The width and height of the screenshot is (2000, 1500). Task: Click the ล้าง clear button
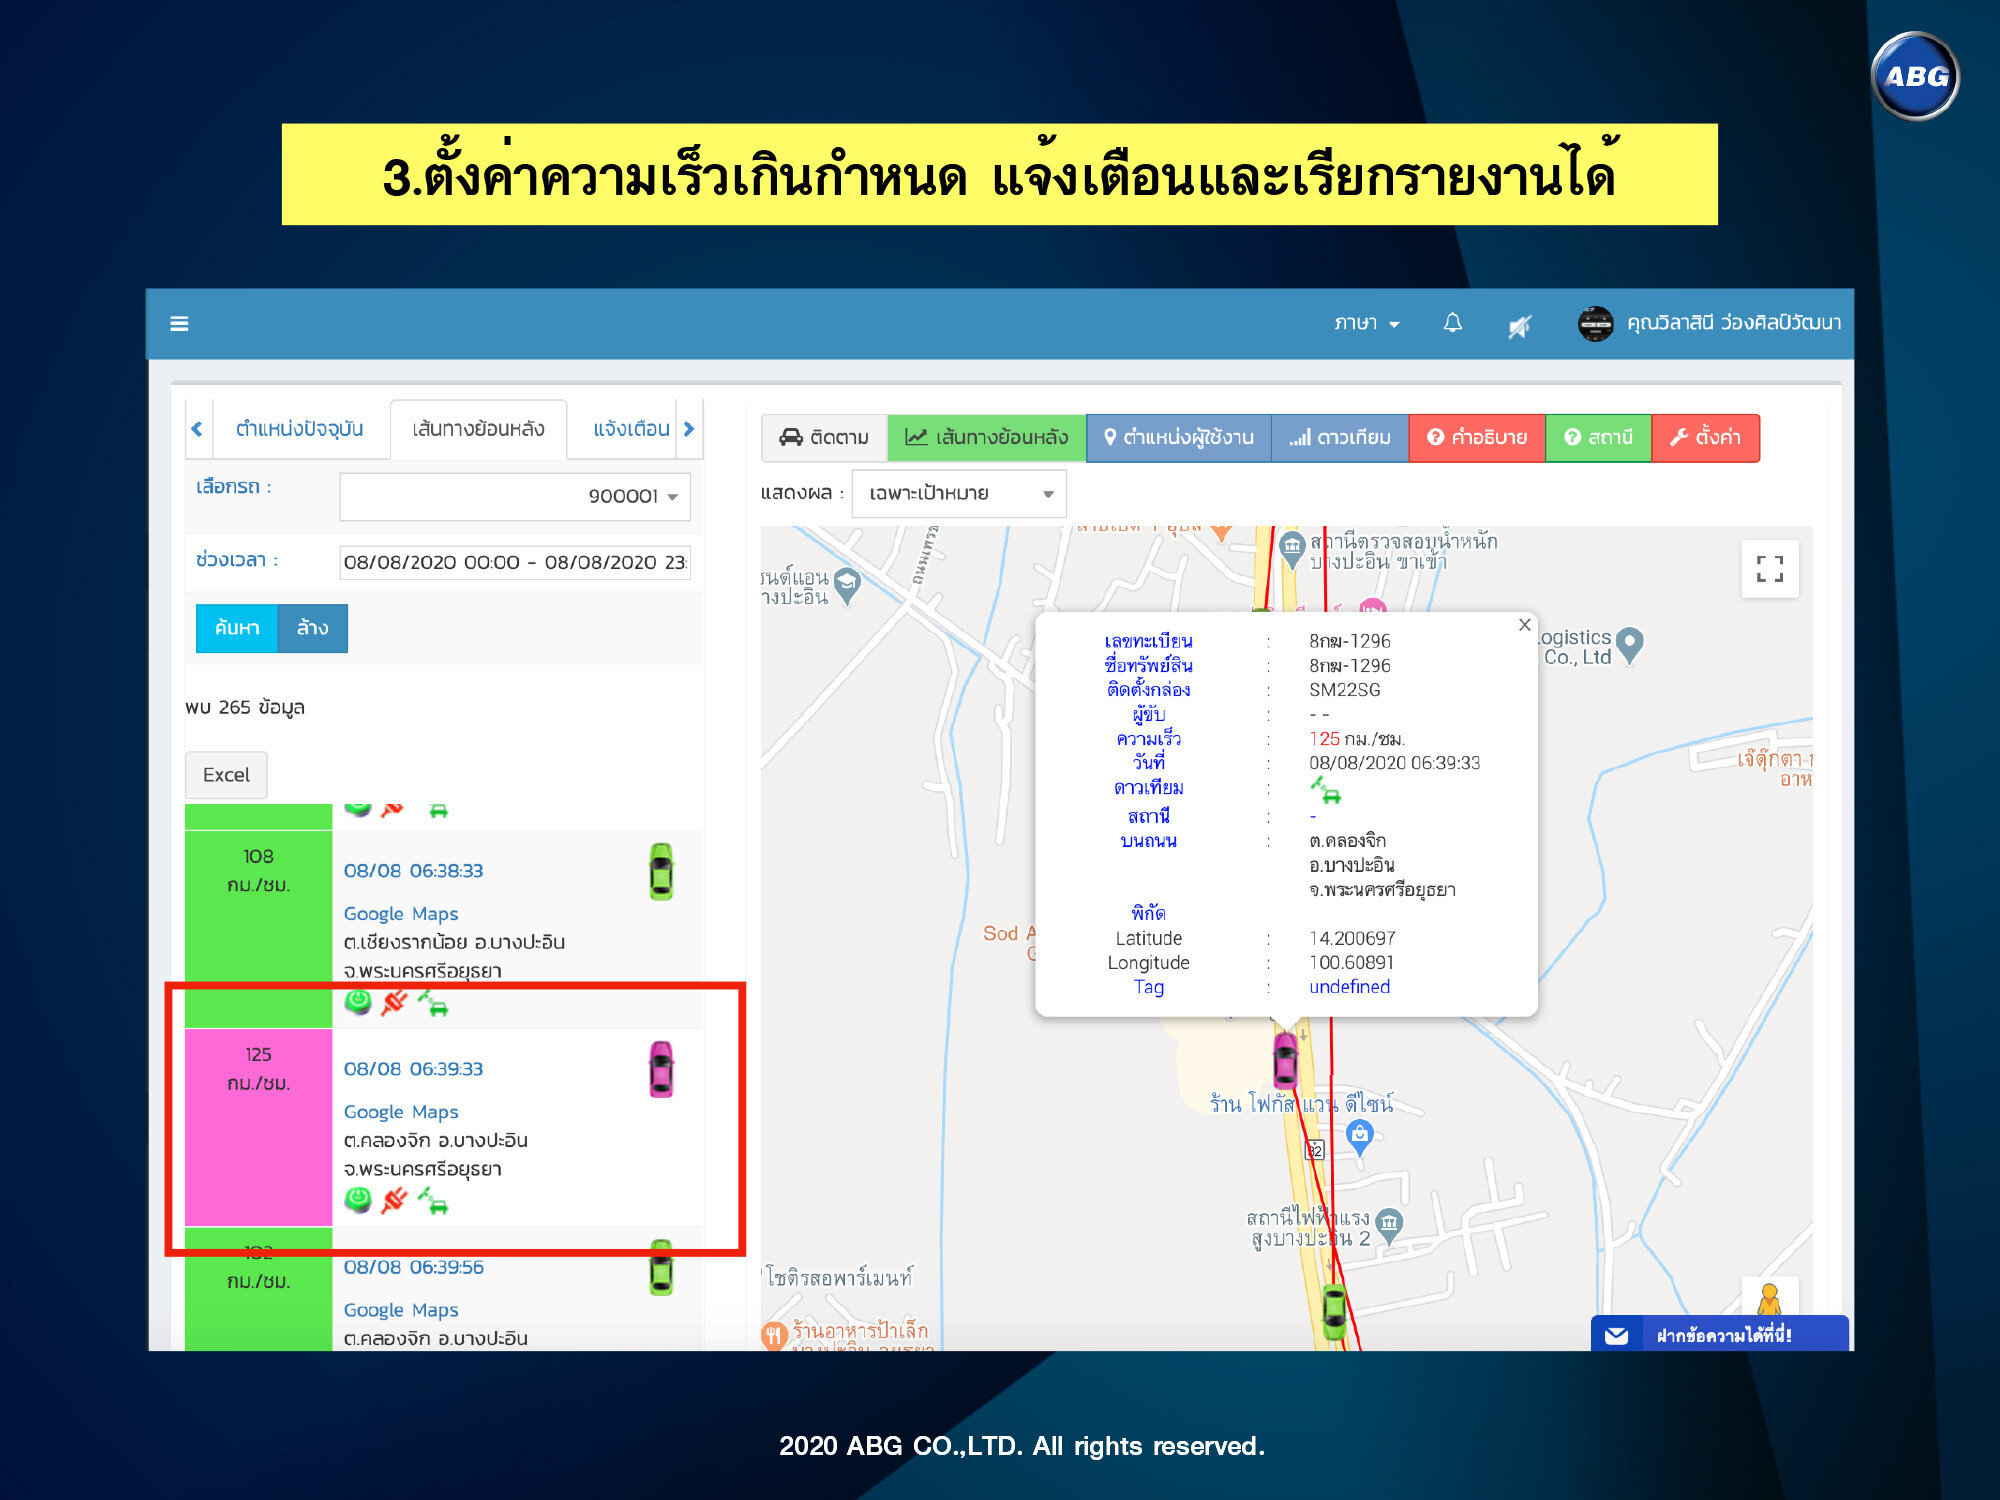point(312,628)
